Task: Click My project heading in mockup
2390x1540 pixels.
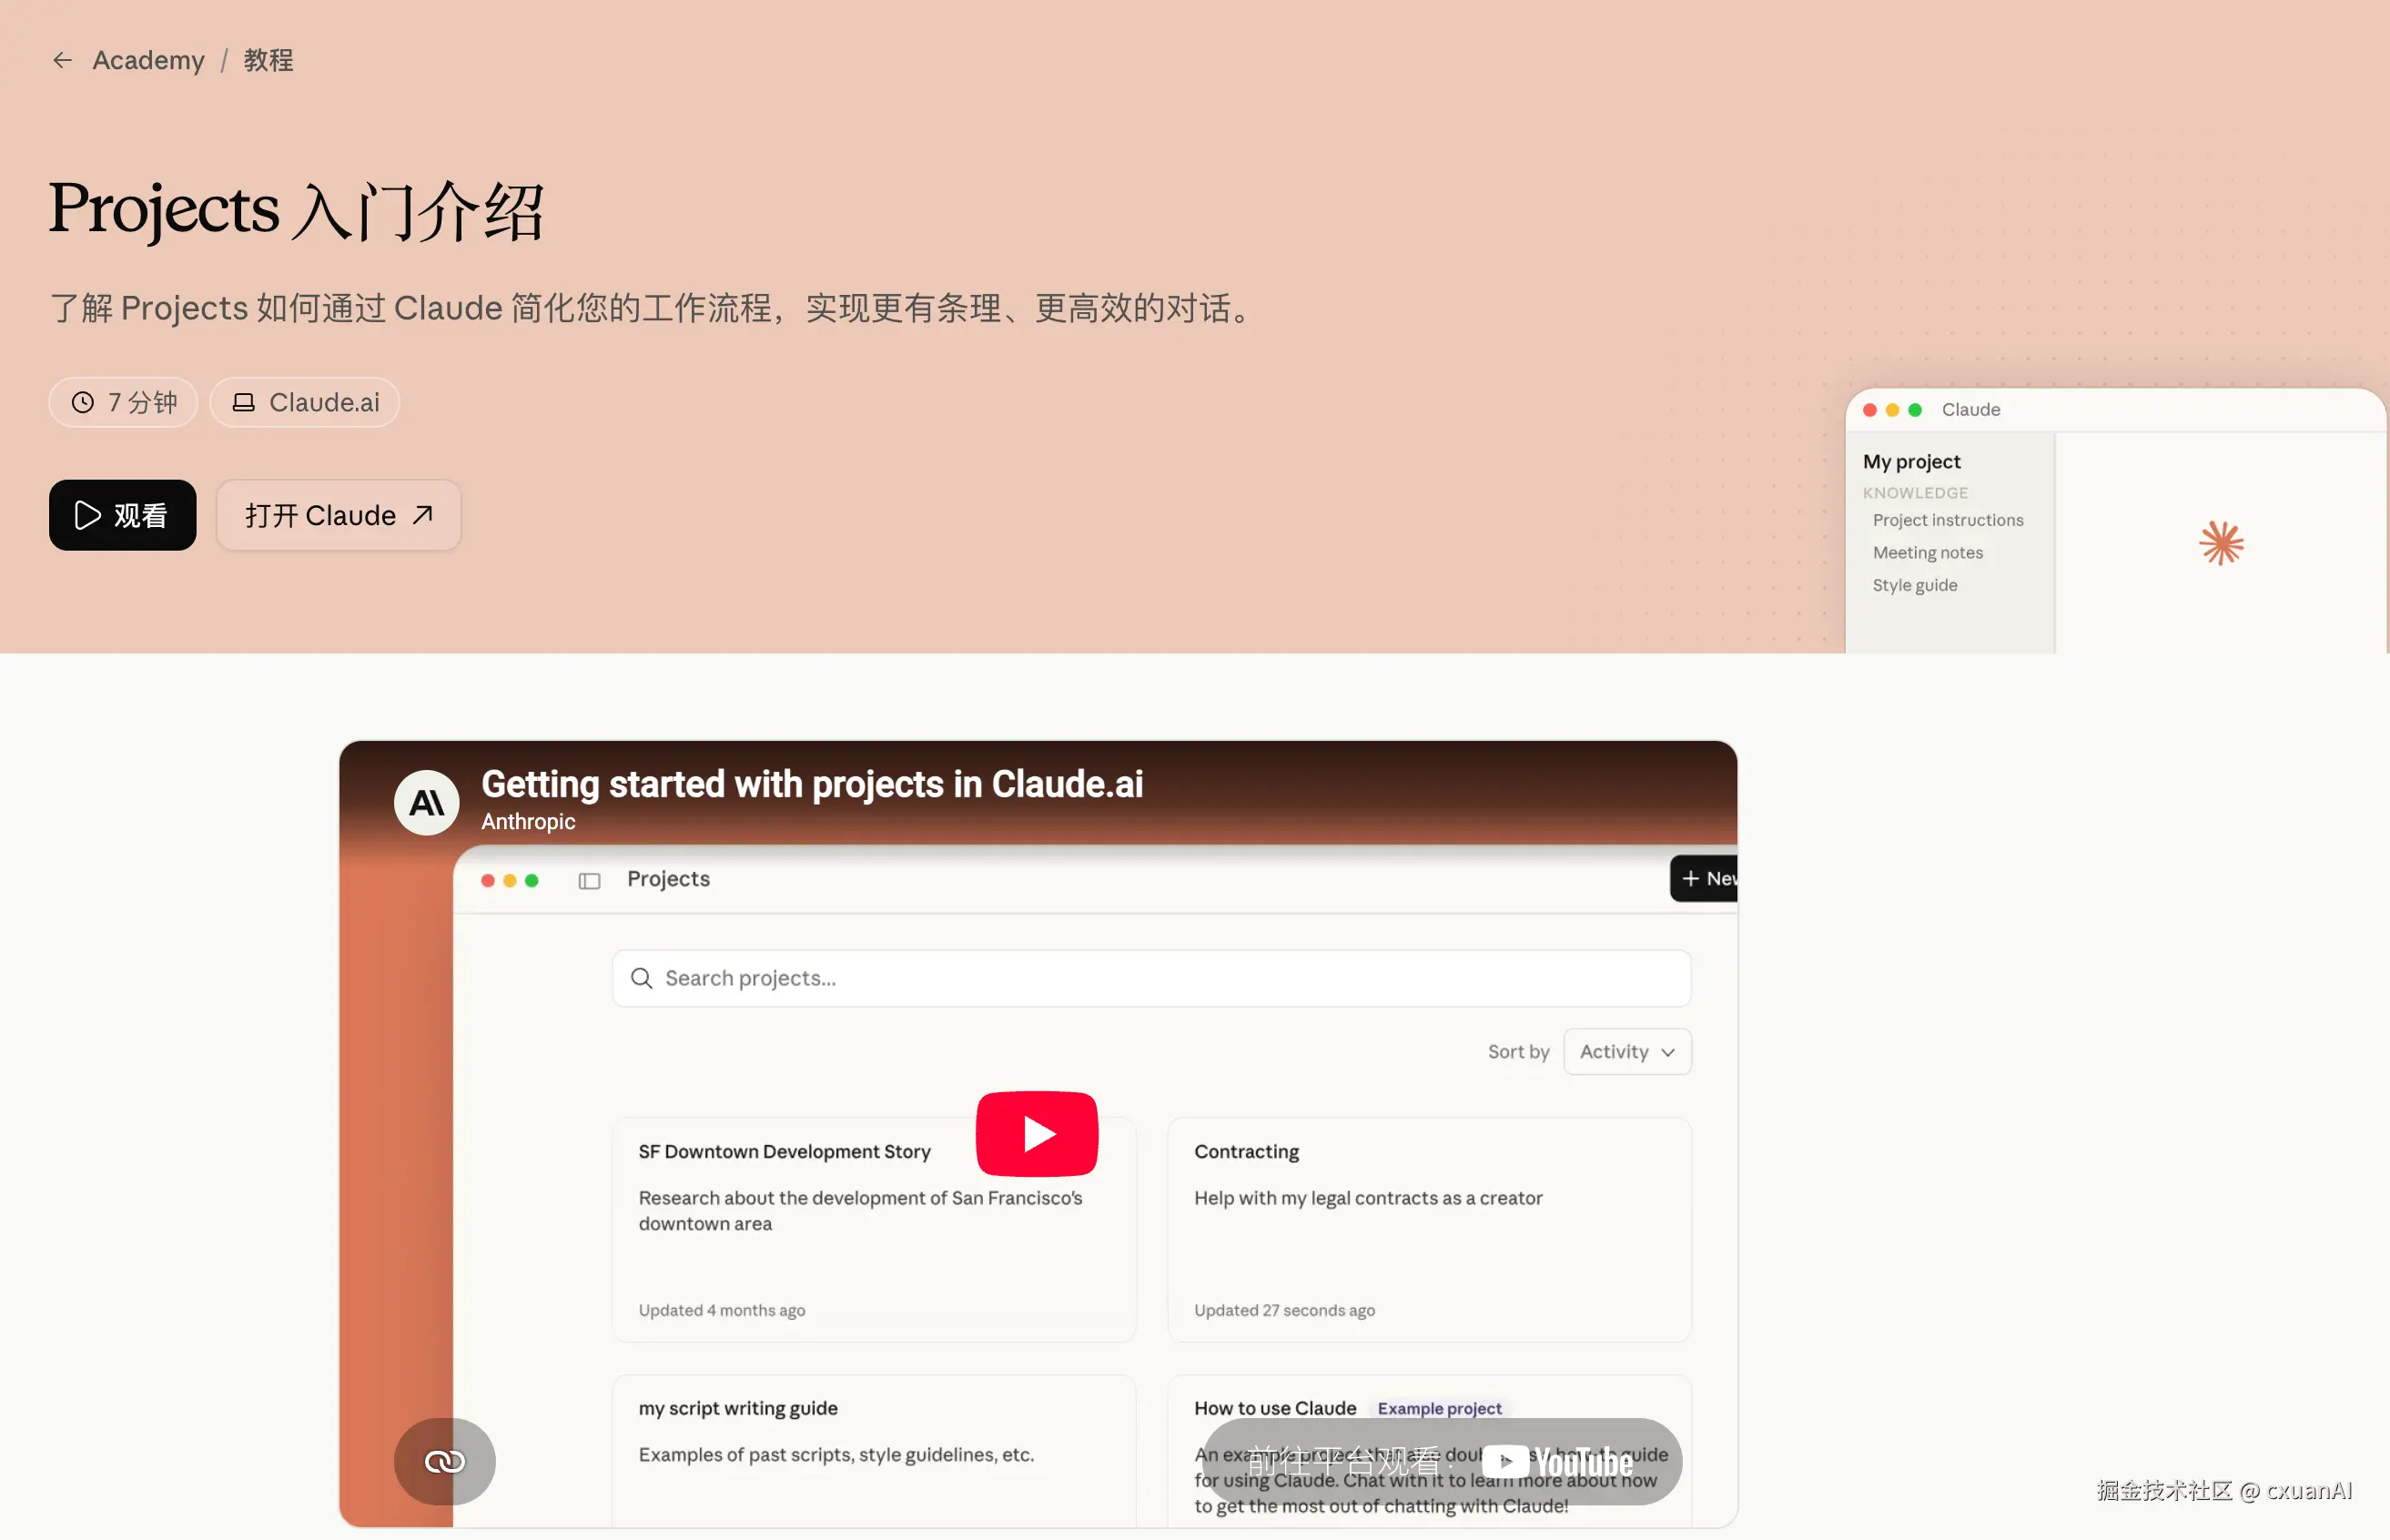Action: [x=1911, y=461]
